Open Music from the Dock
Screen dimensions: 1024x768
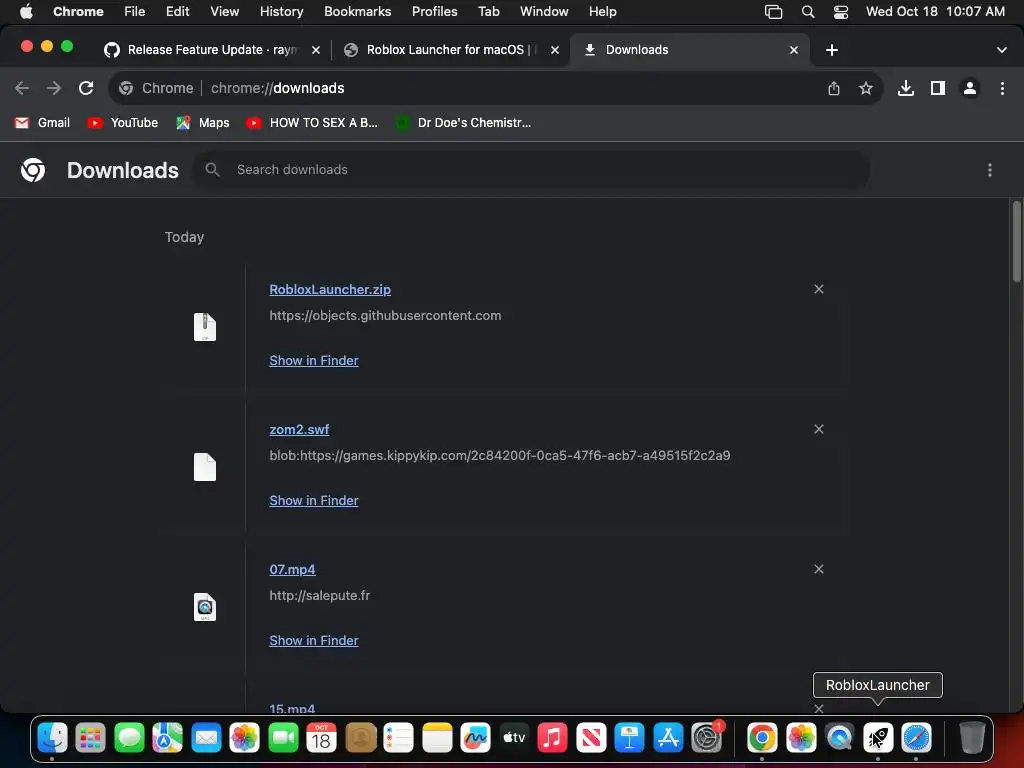[552, 738]
